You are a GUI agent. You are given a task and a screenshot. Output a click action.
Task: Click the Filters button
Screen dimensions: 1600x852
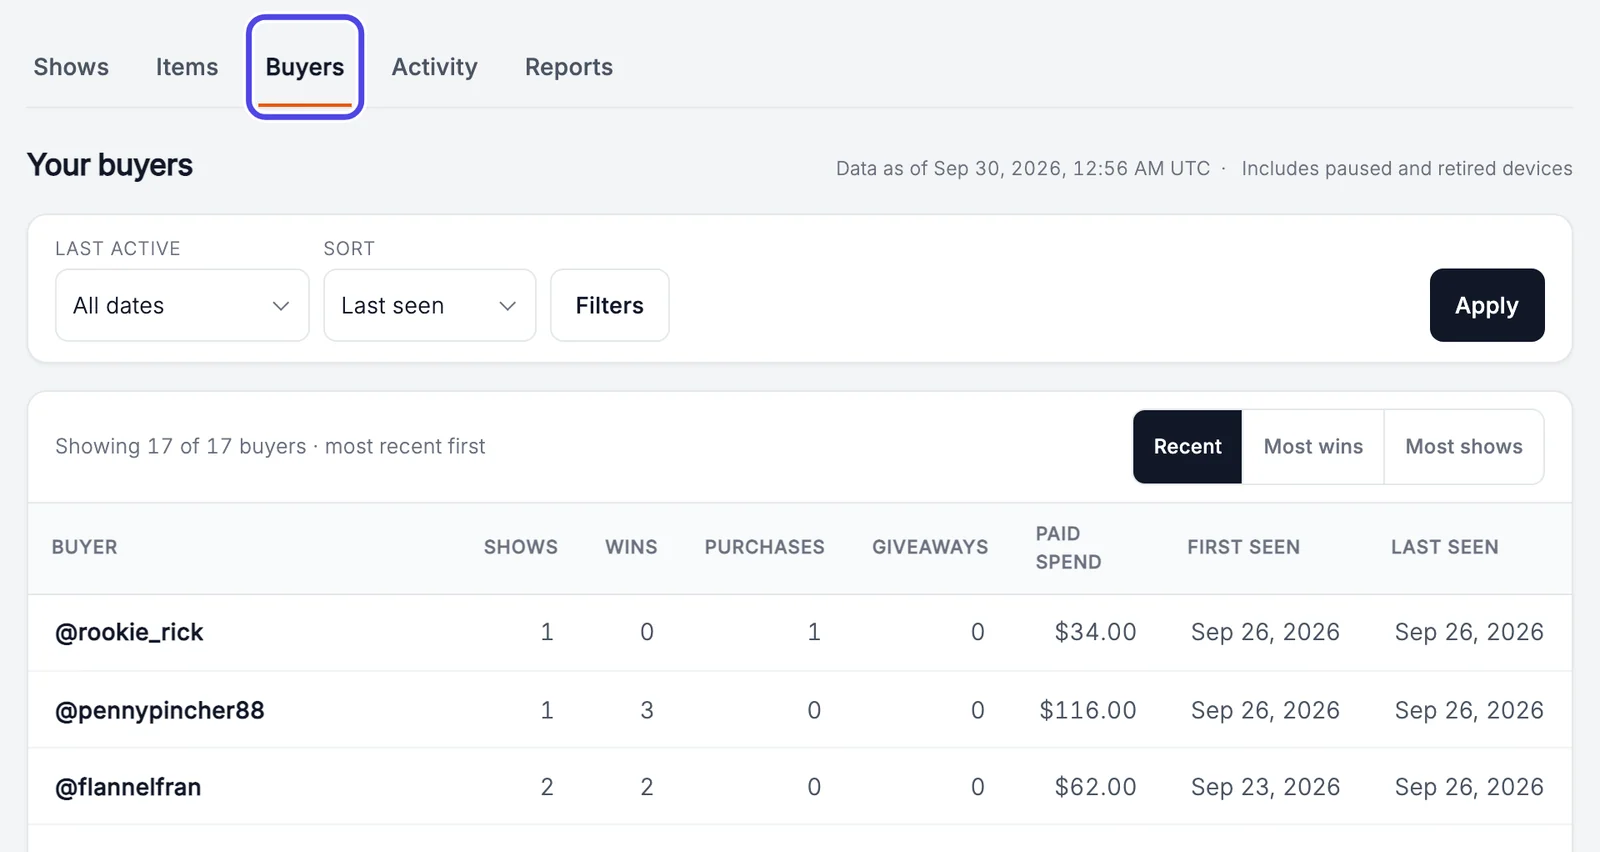click(610, 305)
